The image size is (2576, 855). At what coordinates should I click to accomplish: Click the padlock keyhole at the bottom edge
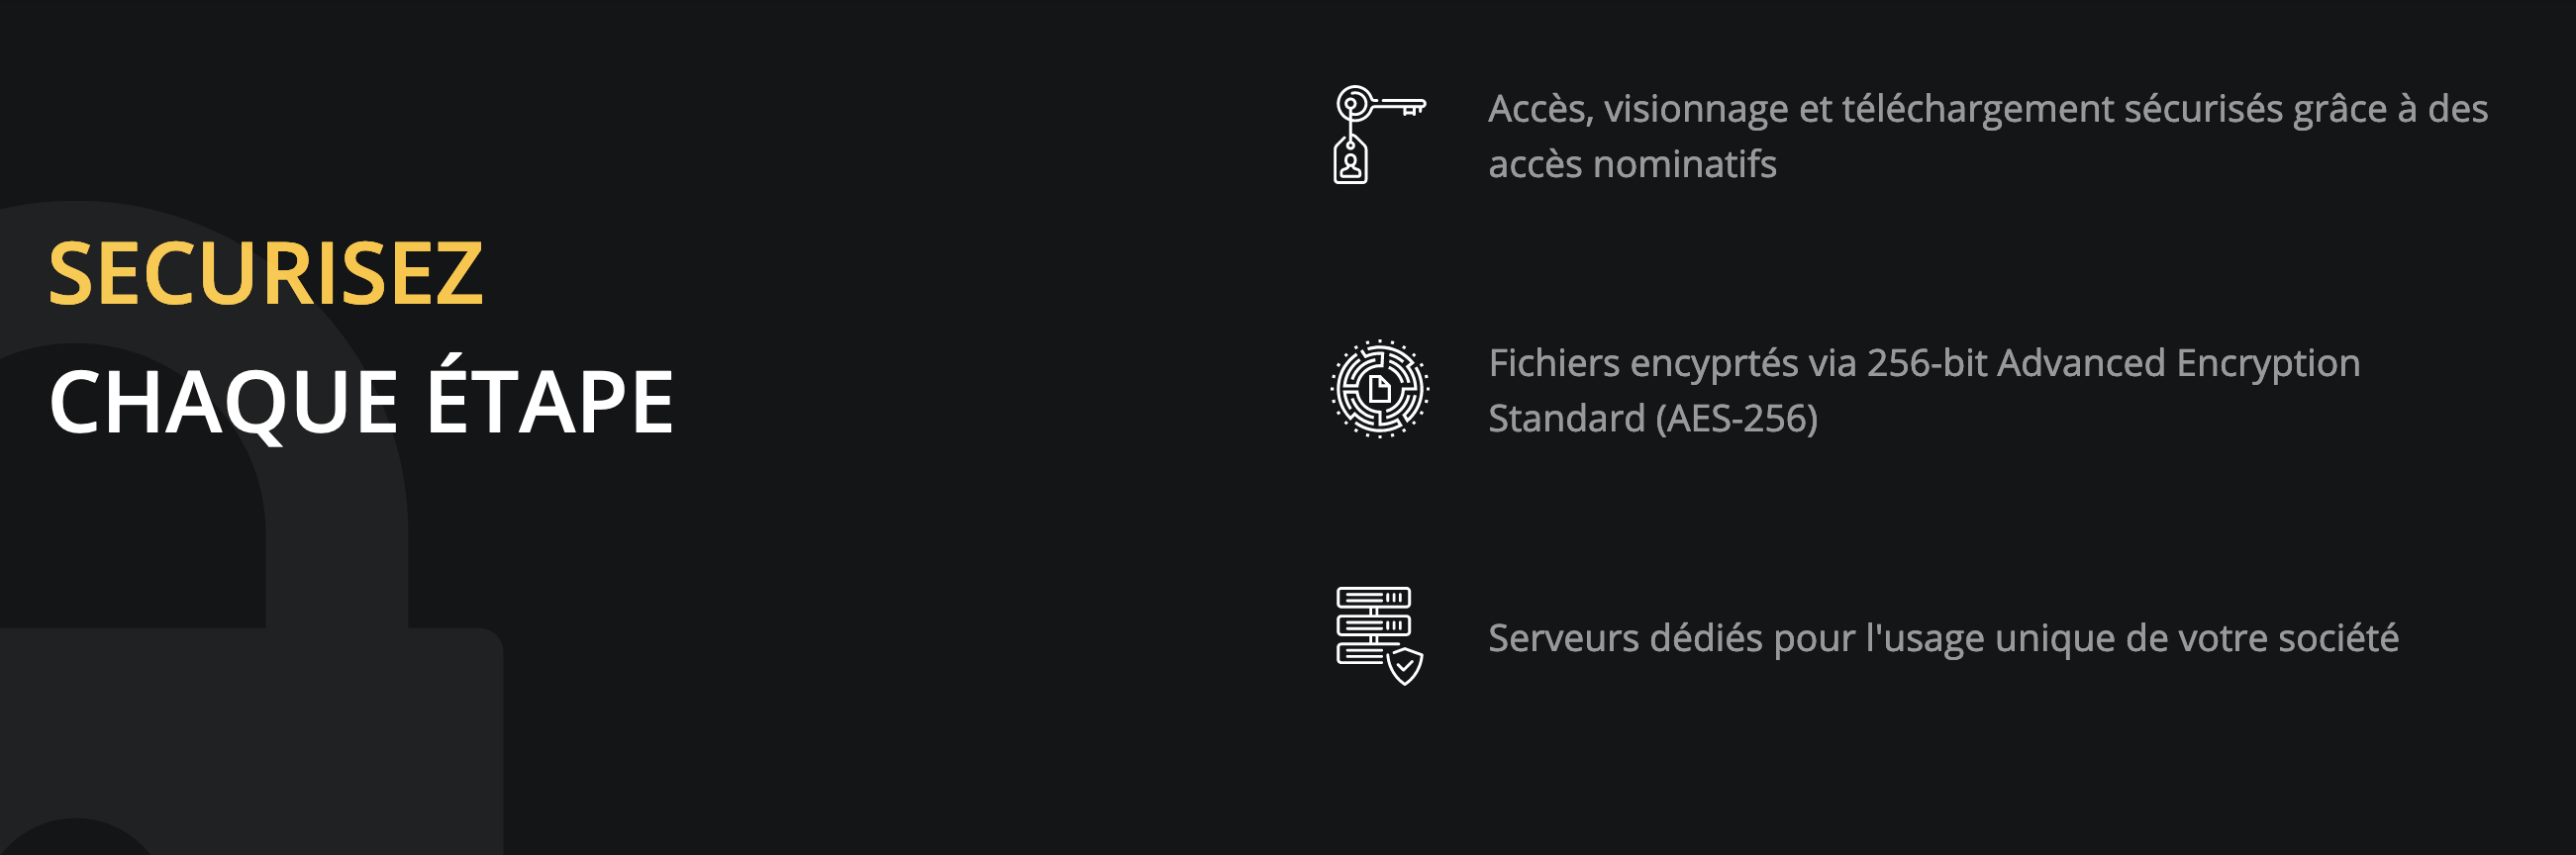(75, 838)
